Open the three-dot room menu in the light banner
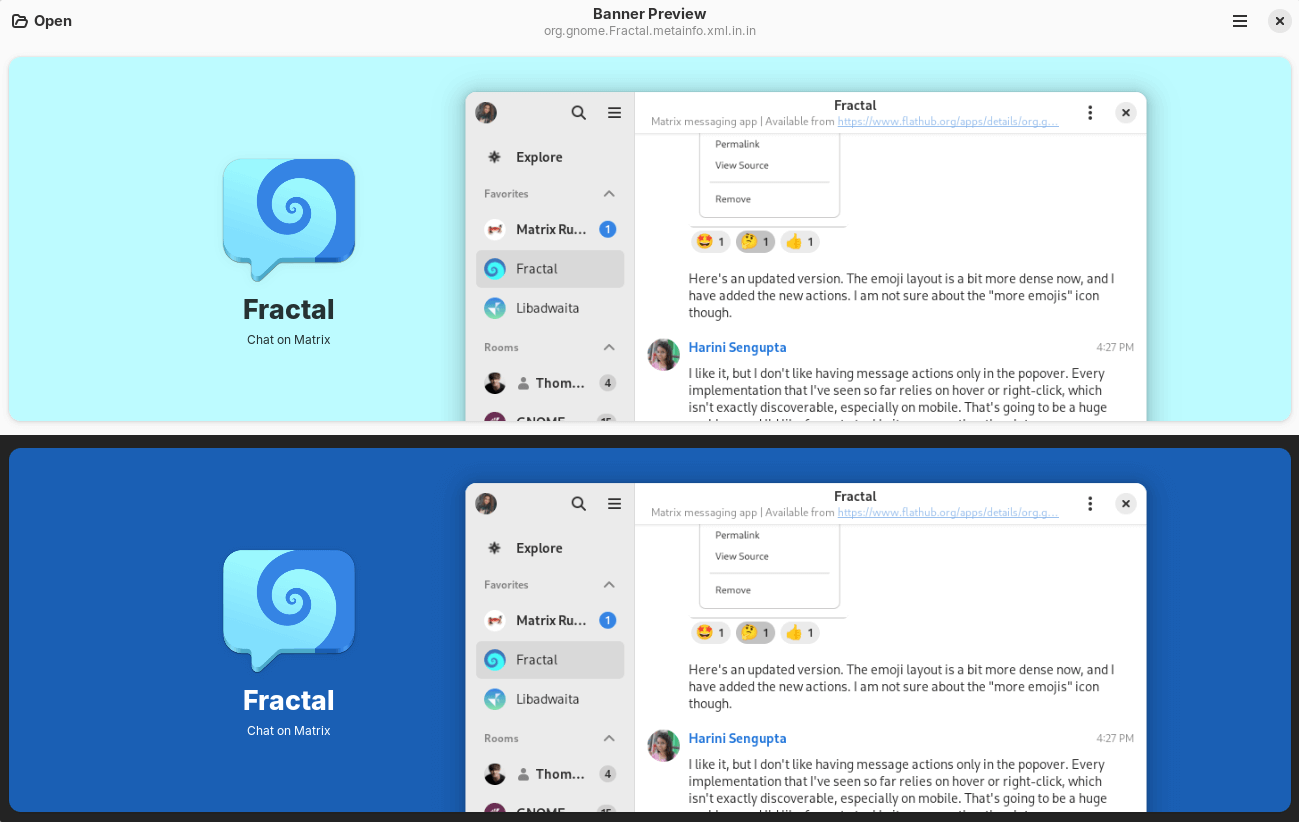The height and width of the screenshot is (822, 1299). 1091,113
